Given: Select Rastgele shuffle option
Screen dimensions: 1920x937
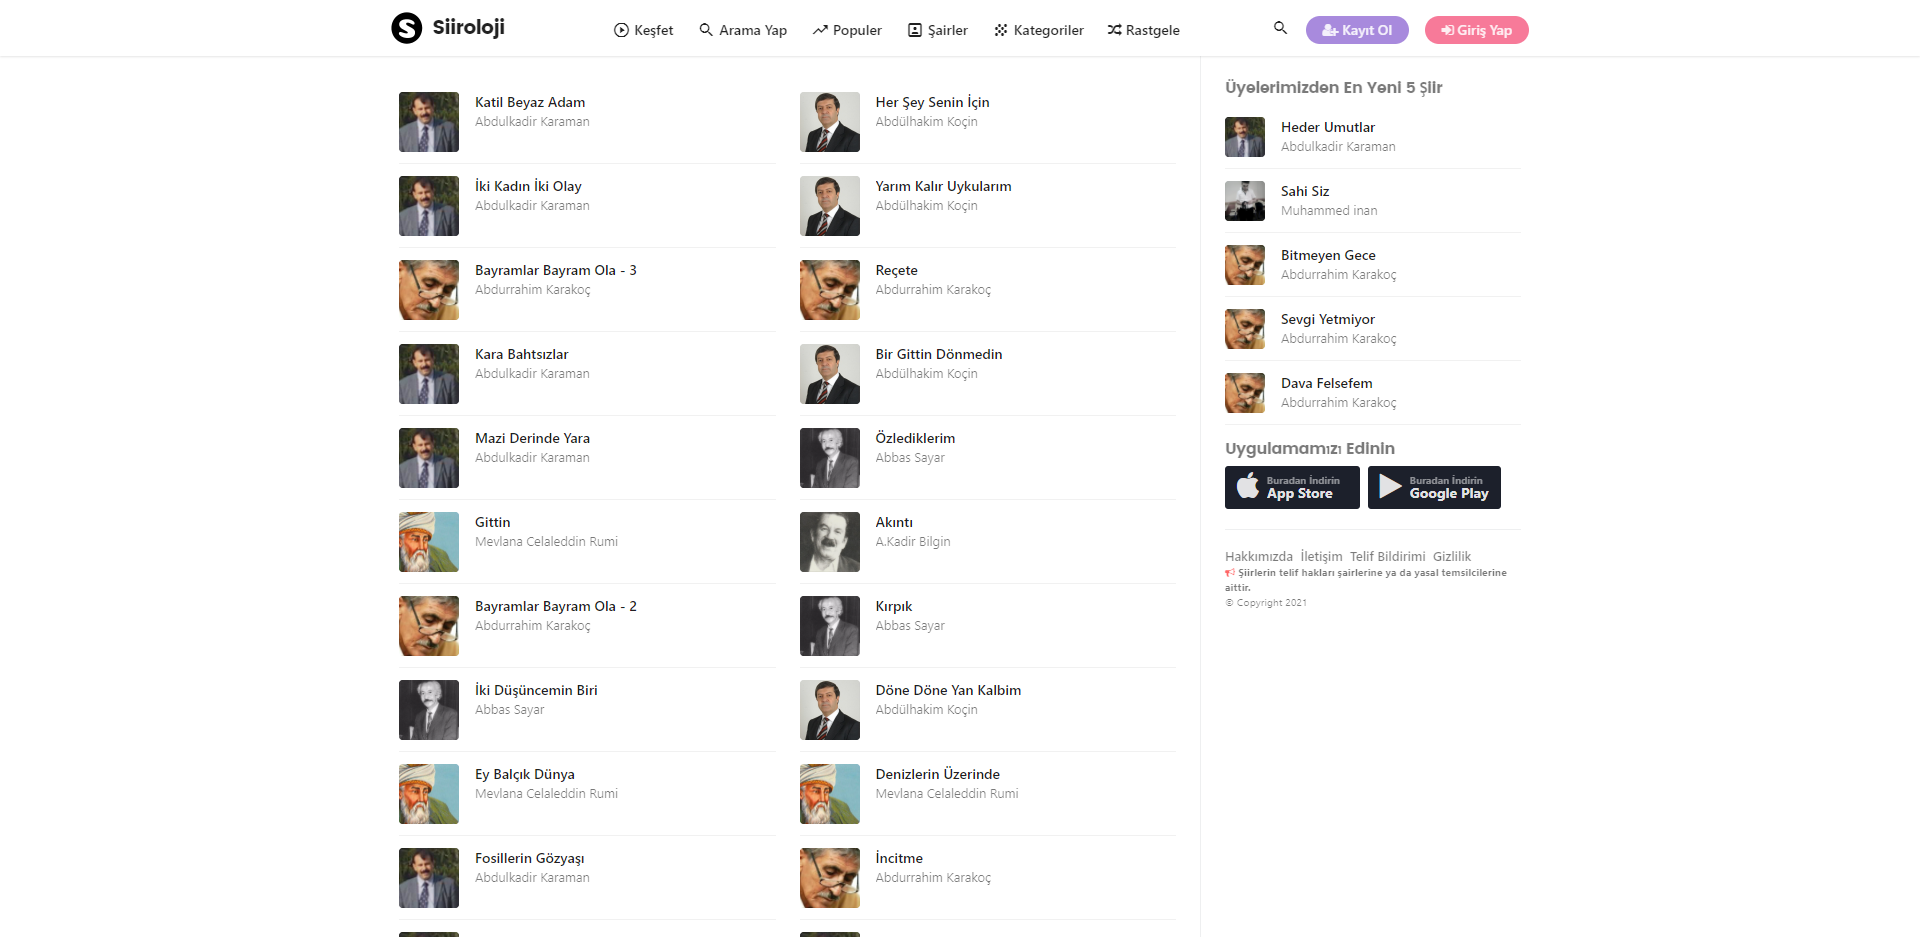Looking at the screenshot, I should (1143, 30).
